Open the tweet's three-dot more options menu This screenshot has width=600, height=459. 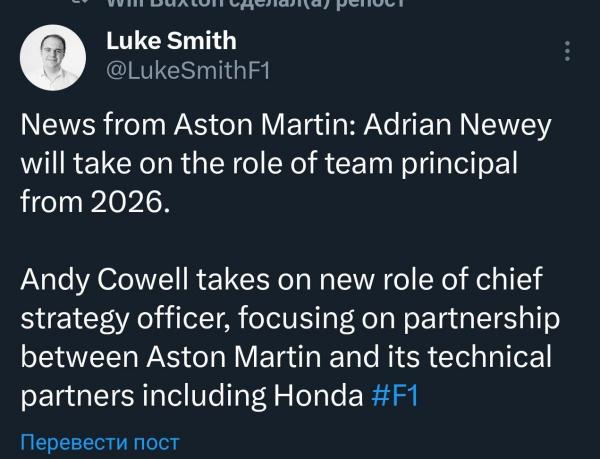click(568, 51)
